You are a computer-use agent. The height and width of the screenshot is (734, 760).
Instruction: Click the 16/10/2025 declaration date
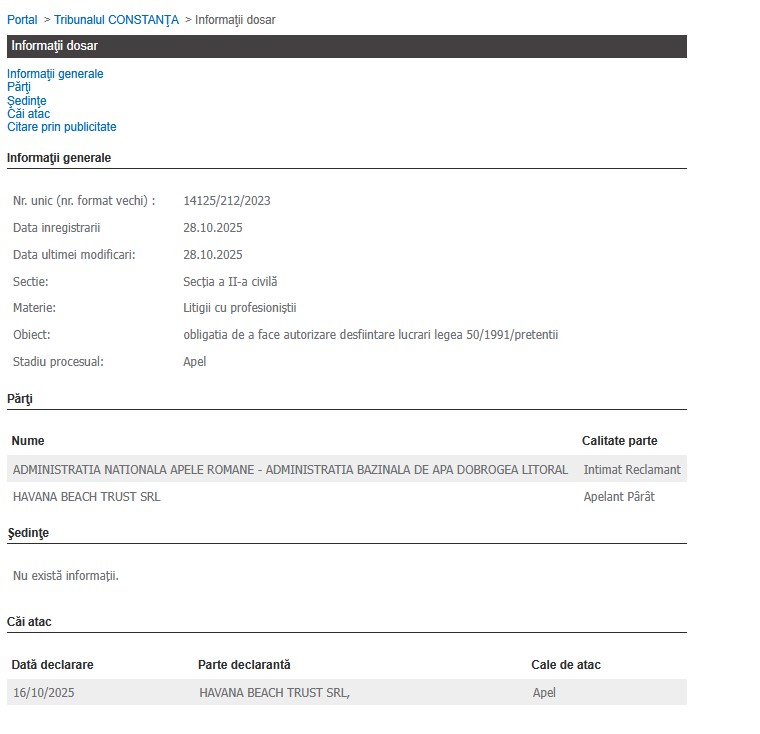tap(44, 693)
